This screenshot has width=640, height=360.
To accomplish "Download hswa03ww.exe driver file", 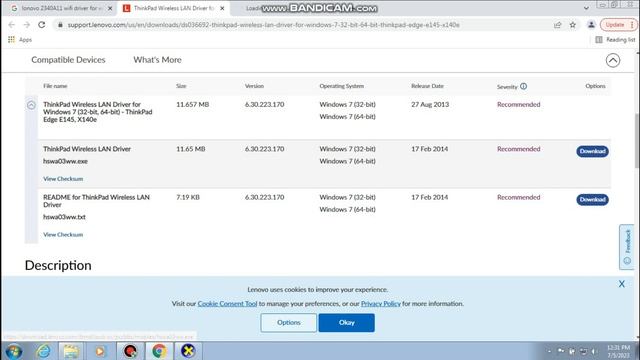I will coord(592,151).
